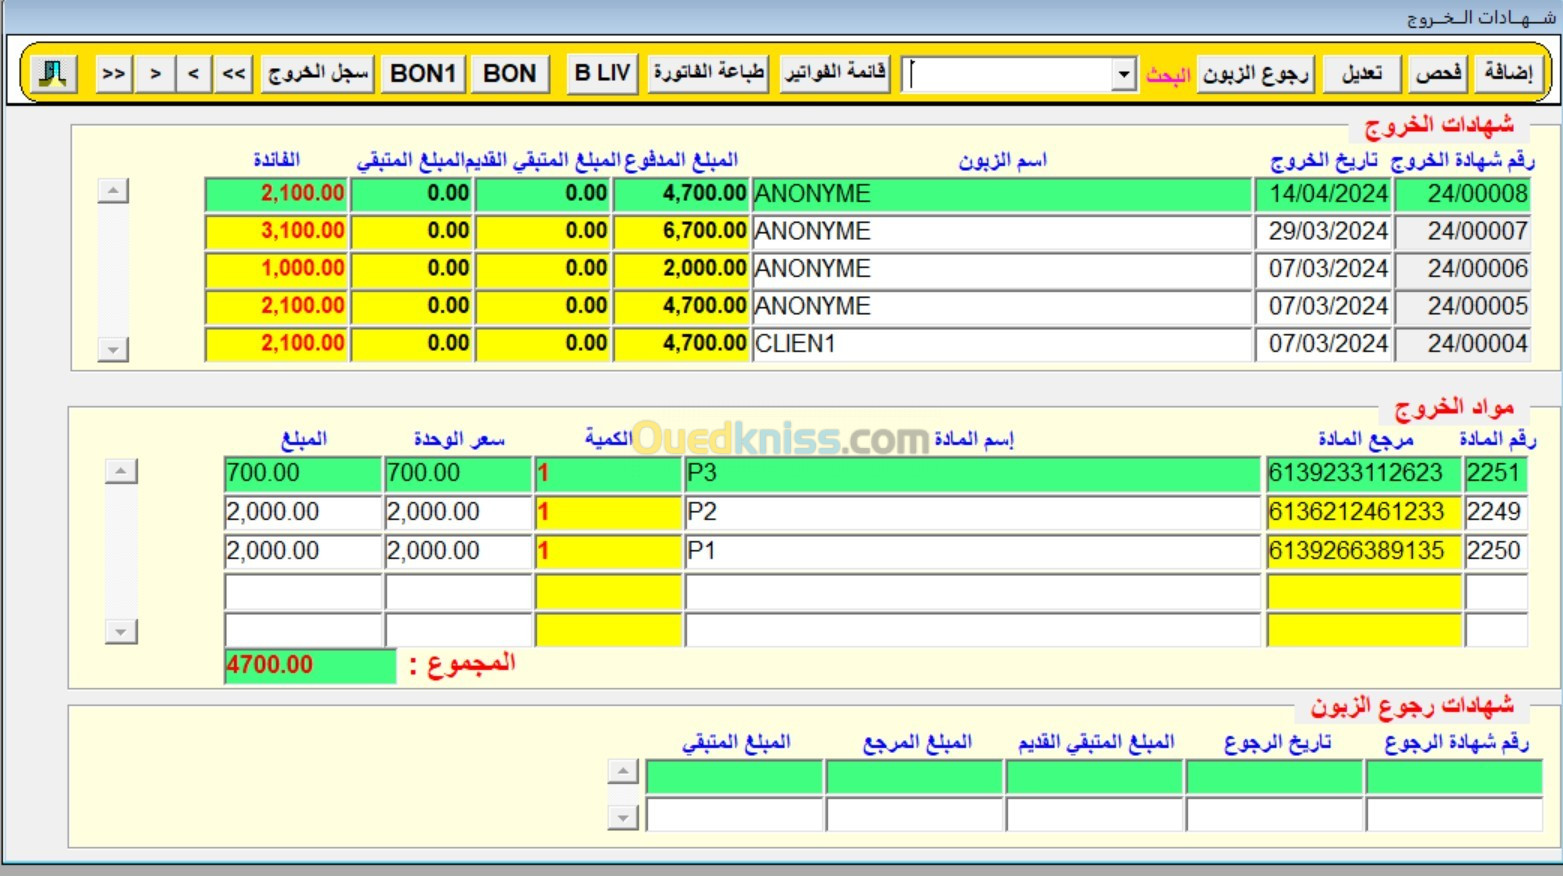Click the تعديل edit button
This screenshot has height=876, width=1563.
coord(1361,73)
